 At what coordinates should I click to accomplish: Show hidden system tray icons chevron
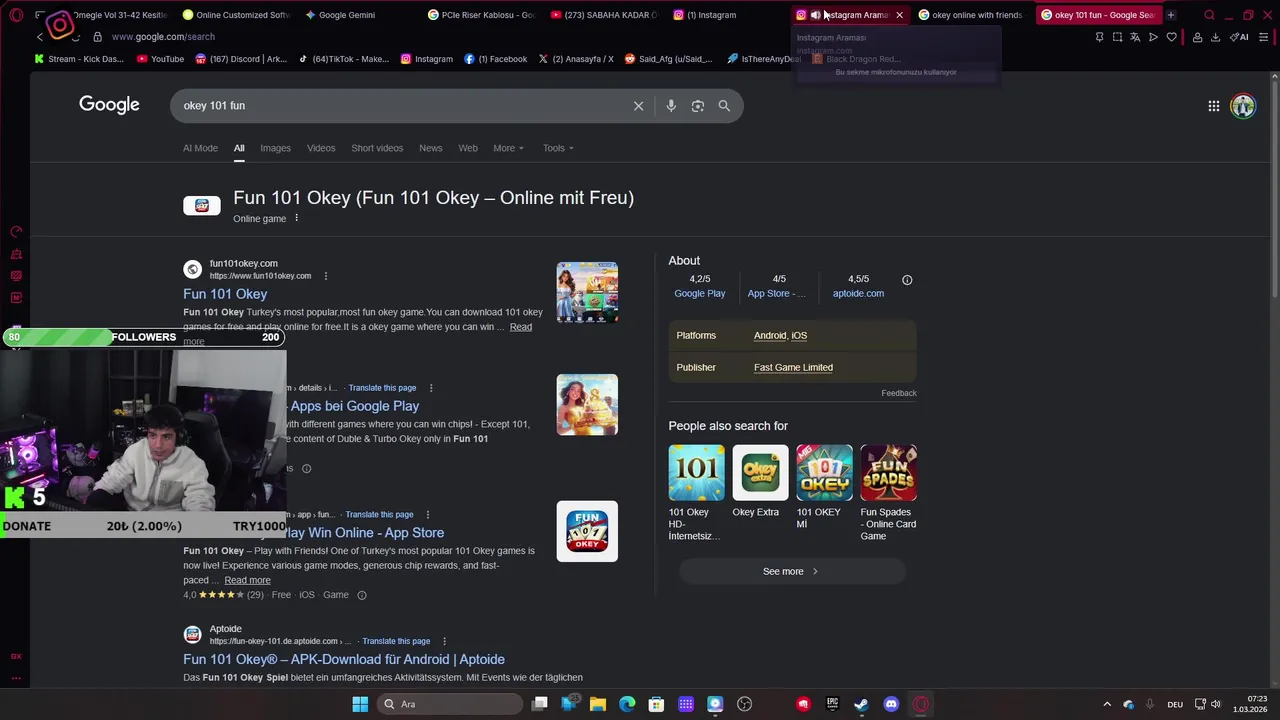pyautogui.click(x=1106, y=704)
